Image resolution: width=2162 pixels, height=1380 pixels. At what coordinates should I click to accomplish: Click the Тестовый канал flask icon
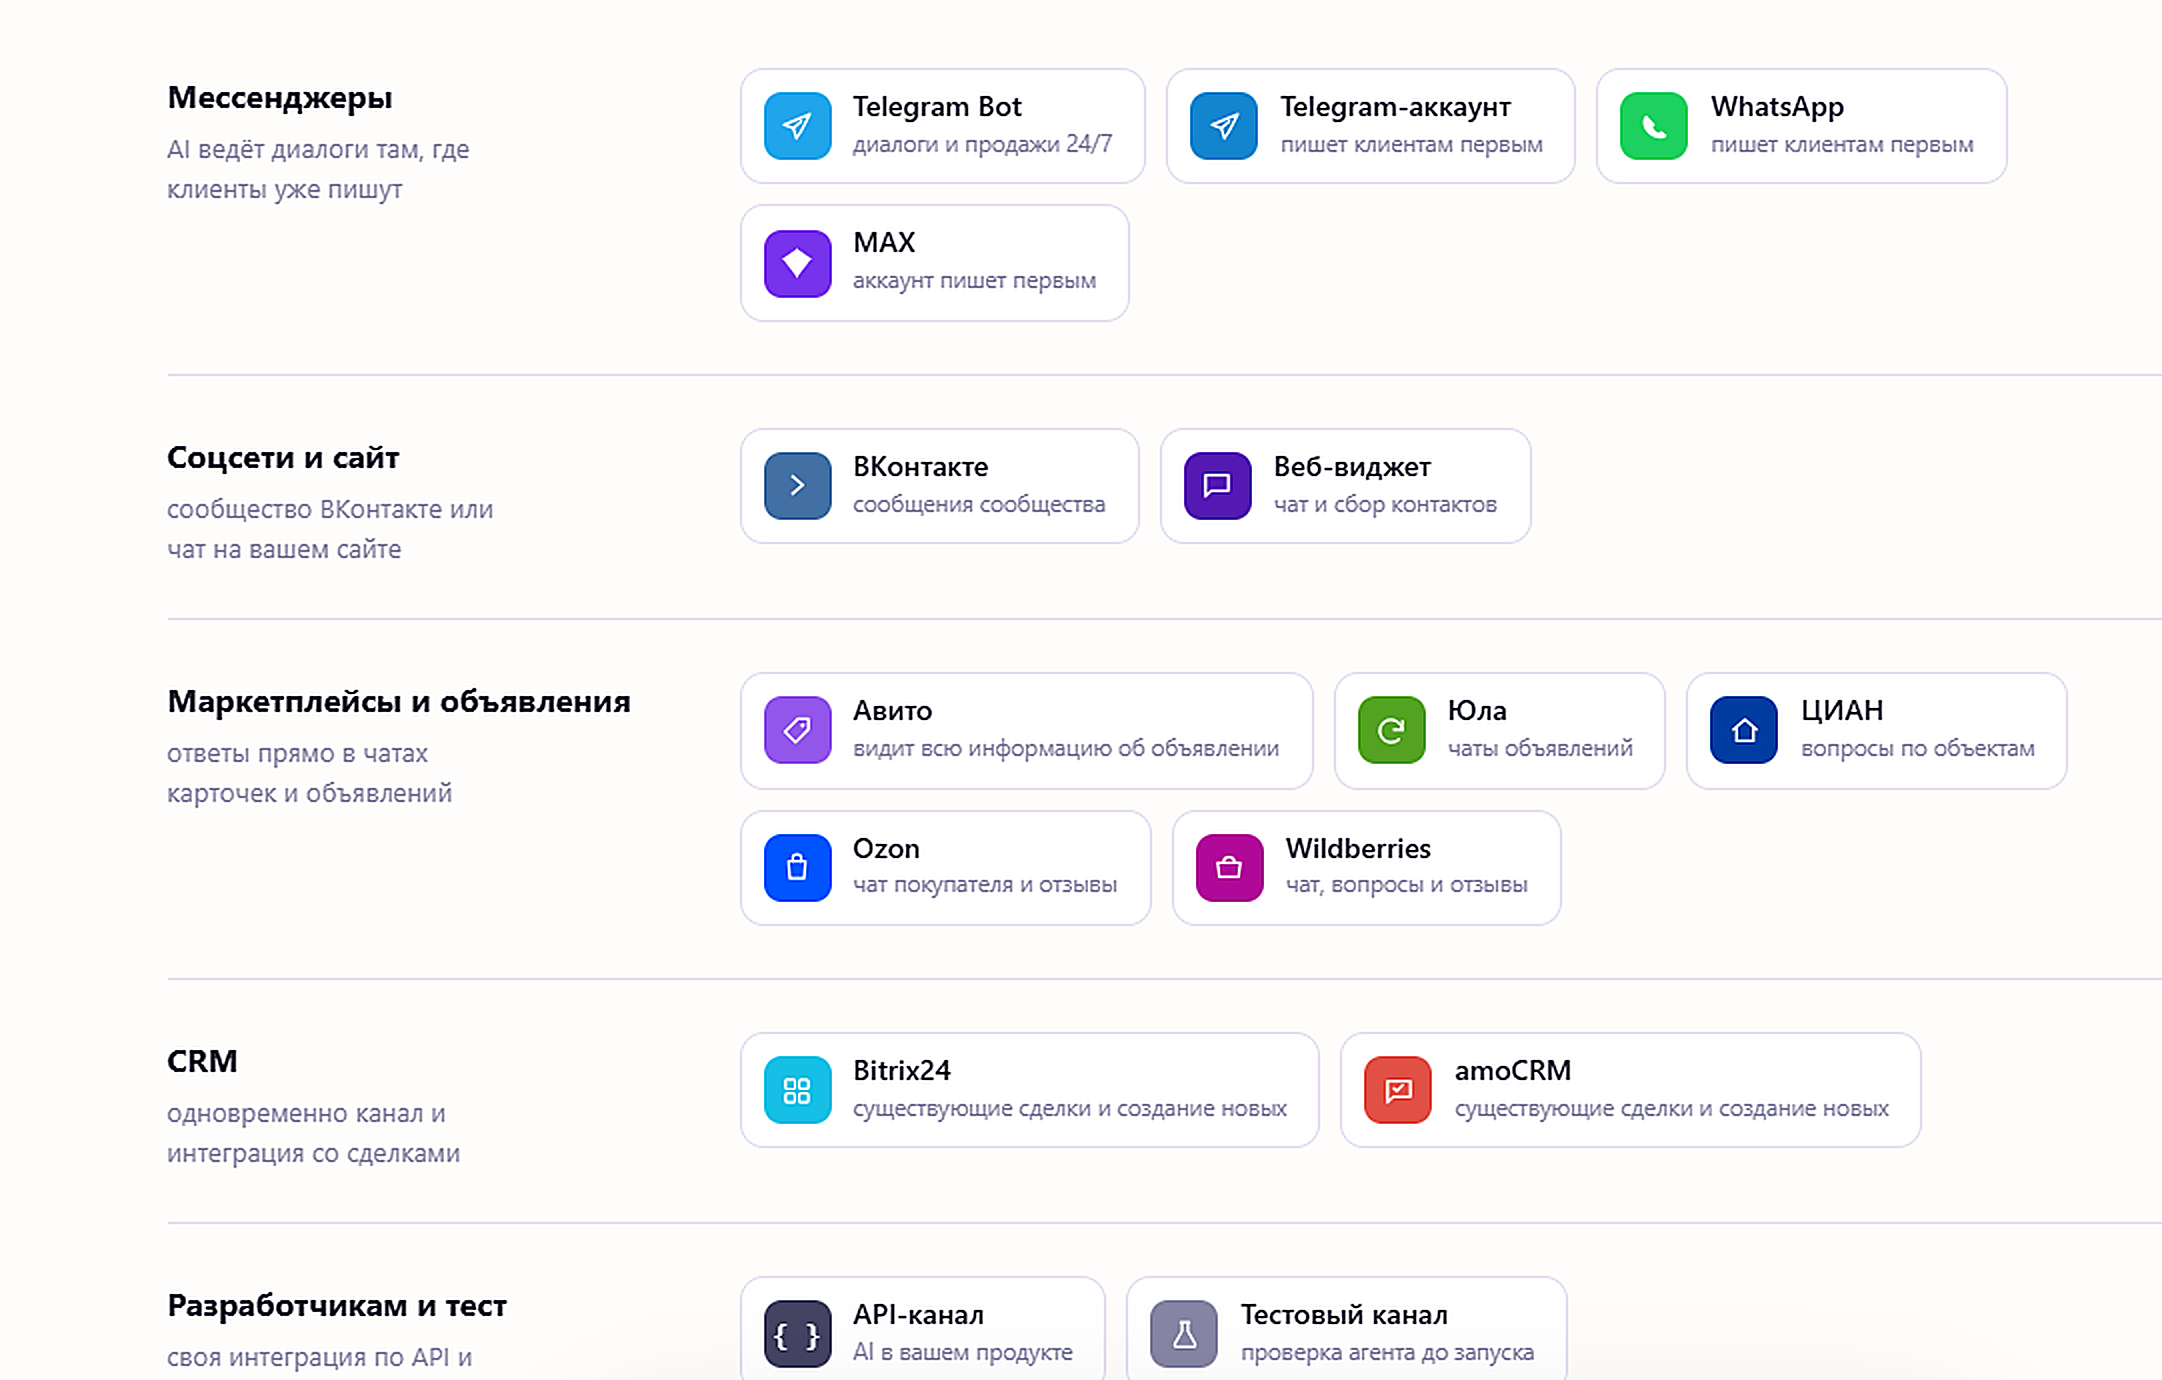point(1183,1334)
